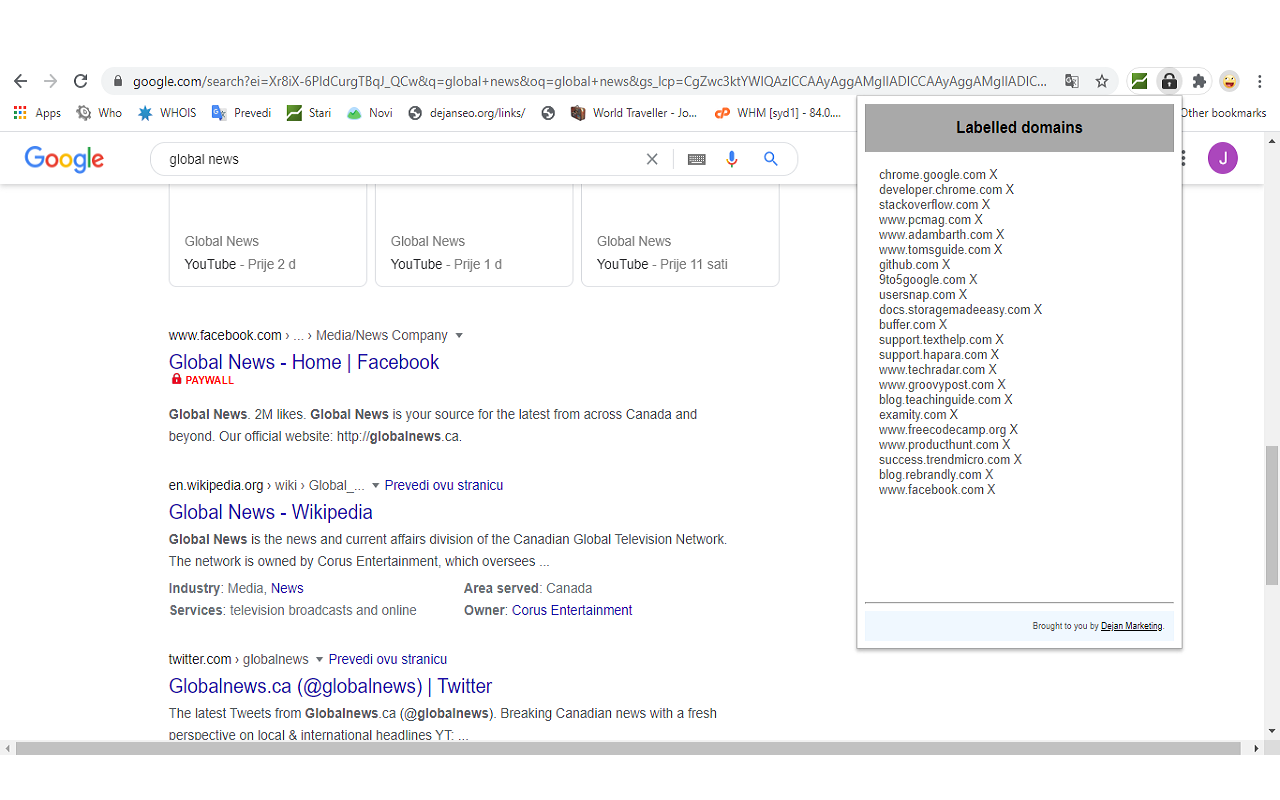This screenshot has height=800, width=1280.
Task: Remove www.facebook.com using its X
Action: (992, 490)
